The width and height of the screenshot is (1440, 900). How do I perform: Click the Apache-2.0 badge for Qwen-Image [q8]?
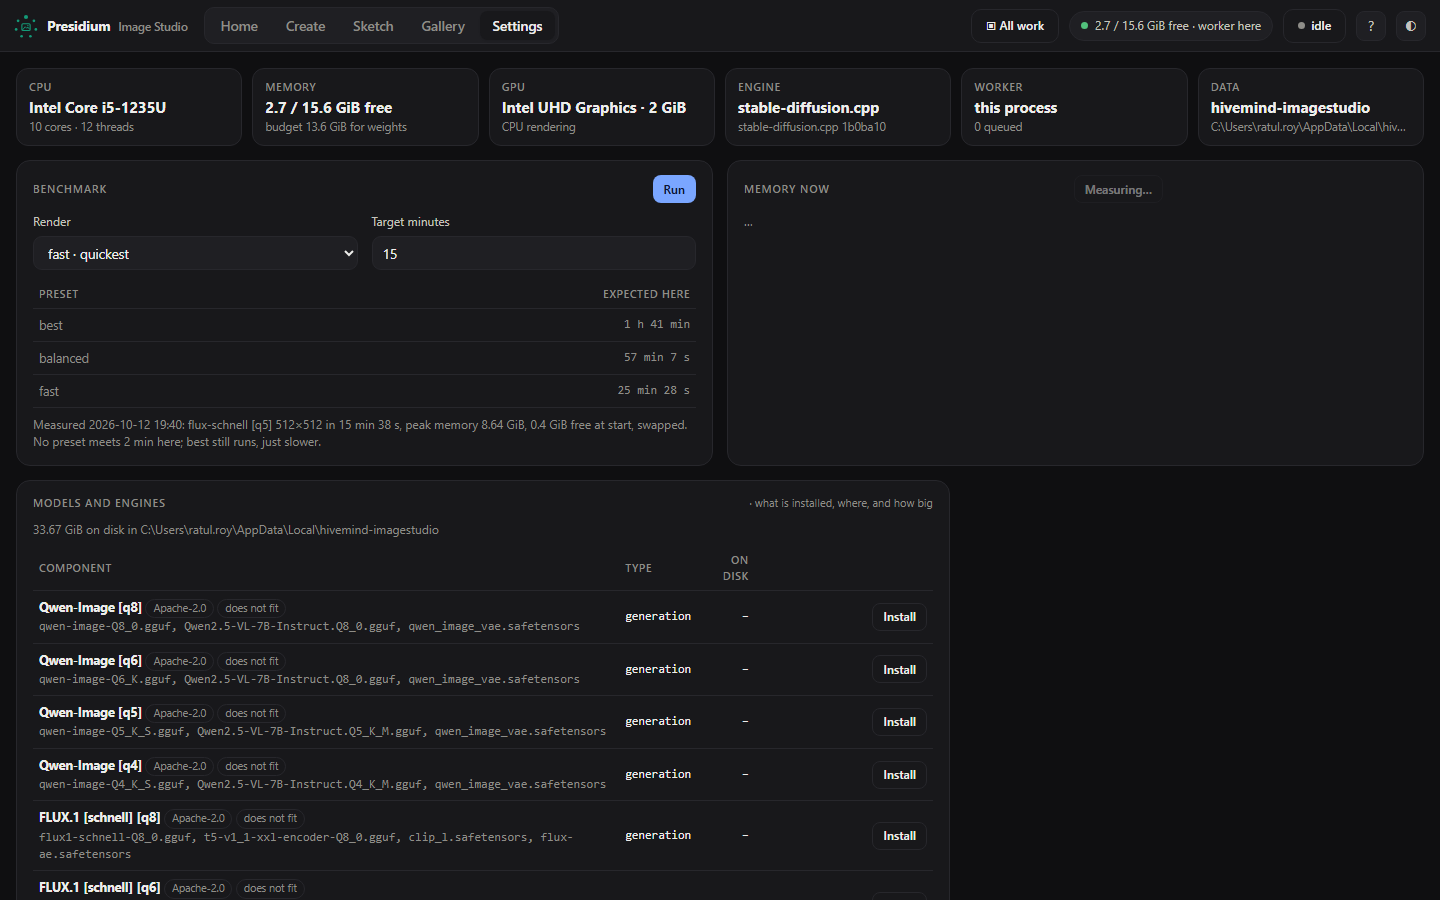click(x=180, y=608)
